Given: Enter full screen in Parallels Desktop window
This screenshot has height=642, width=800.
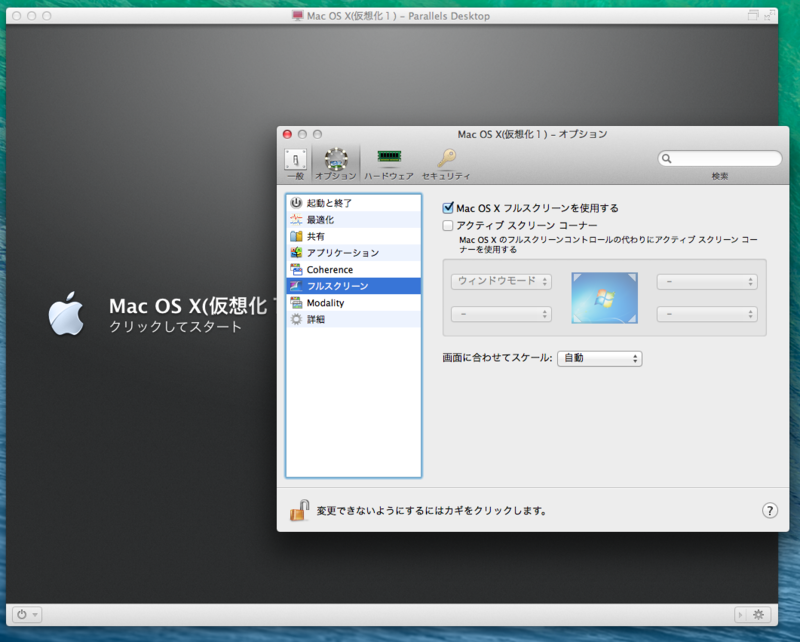Looking at the screenshot, I should [x=769, y=15].
